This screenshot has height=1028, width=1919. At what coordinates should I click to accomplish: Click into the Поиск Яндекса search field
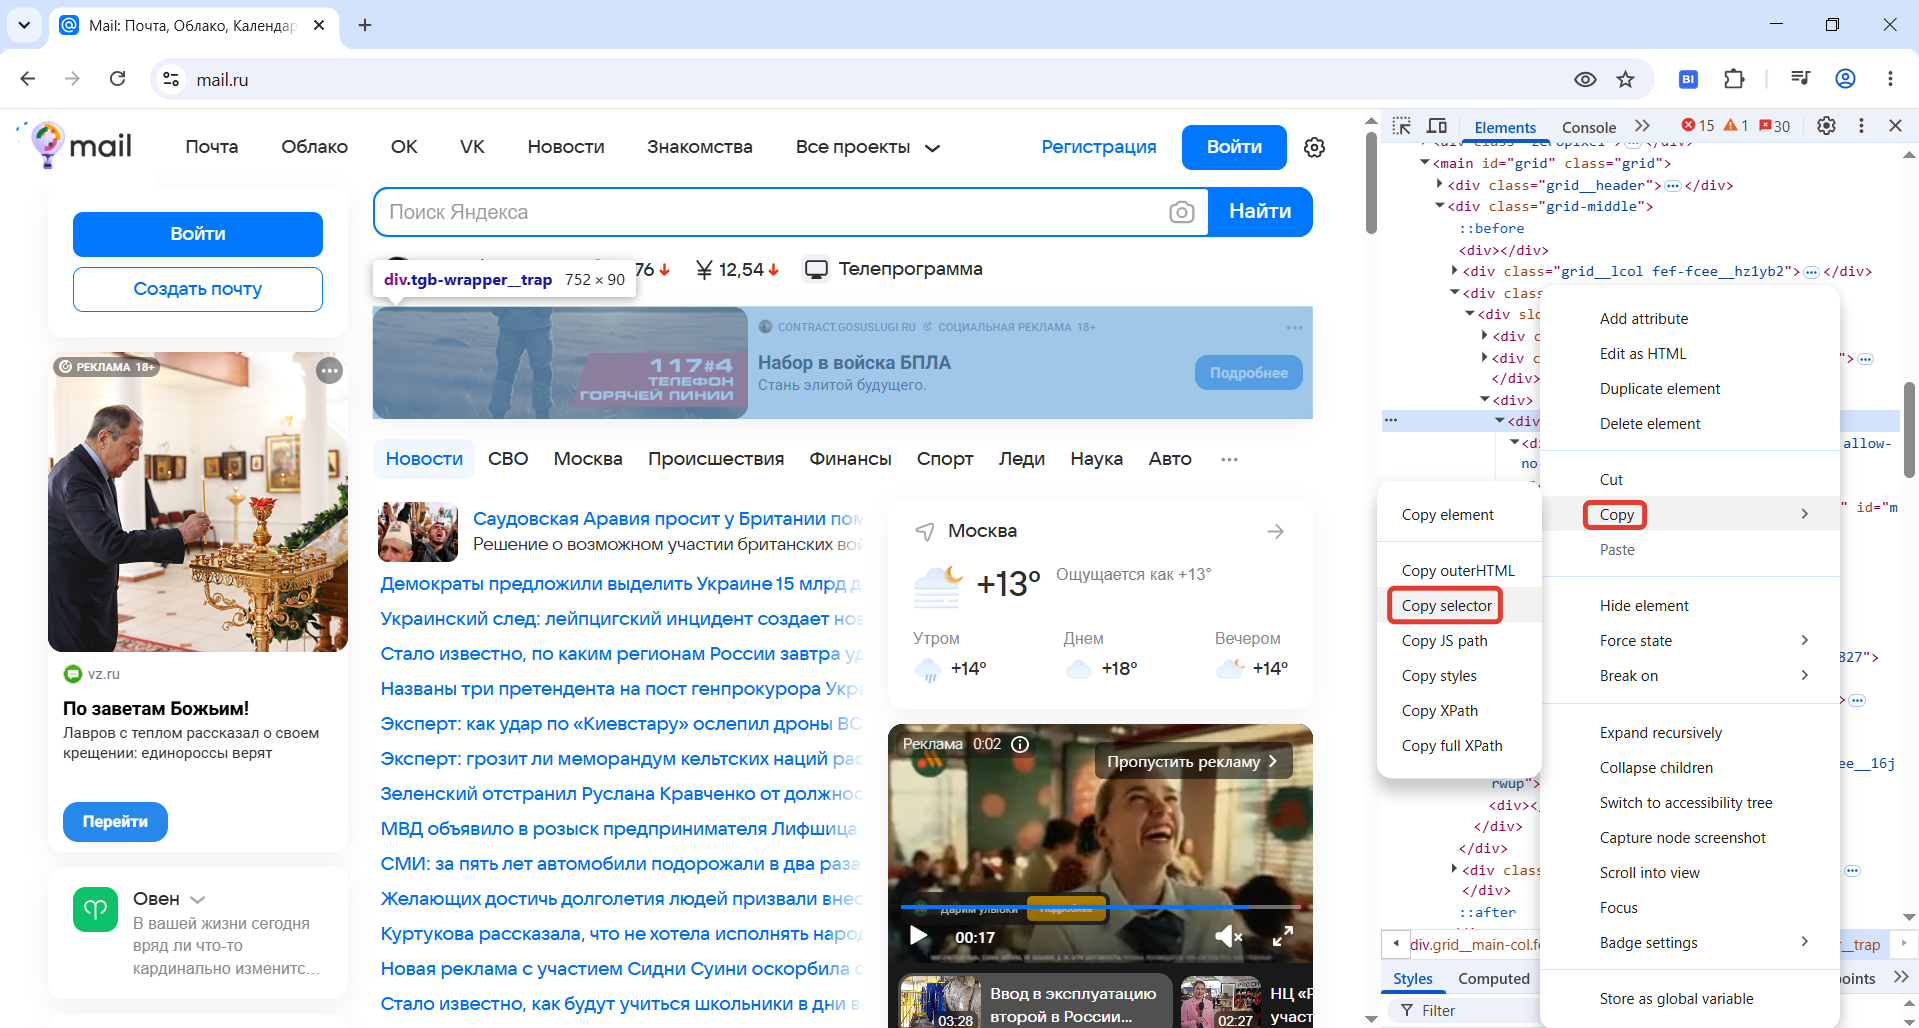(770, 212)
